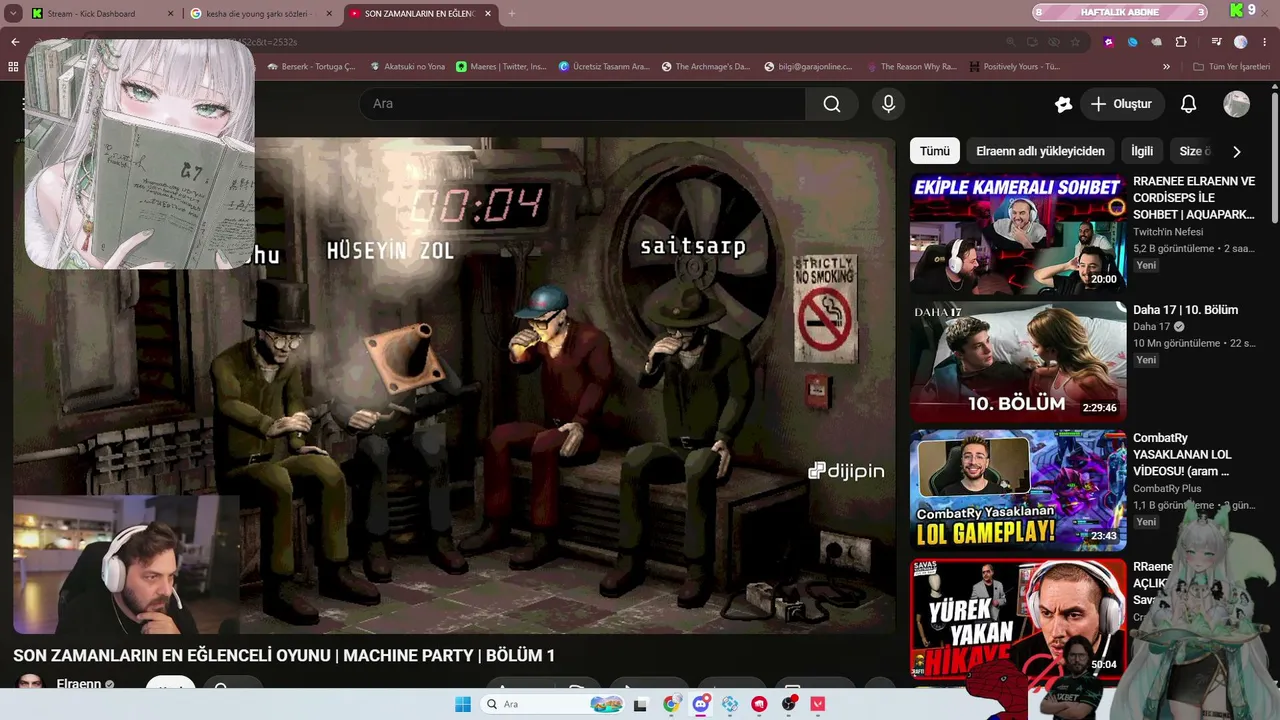Viewport: 1280px width, 720px height.
Task: Switch to the Stream - Kick Dashboard tab
Action: point(103,14)
